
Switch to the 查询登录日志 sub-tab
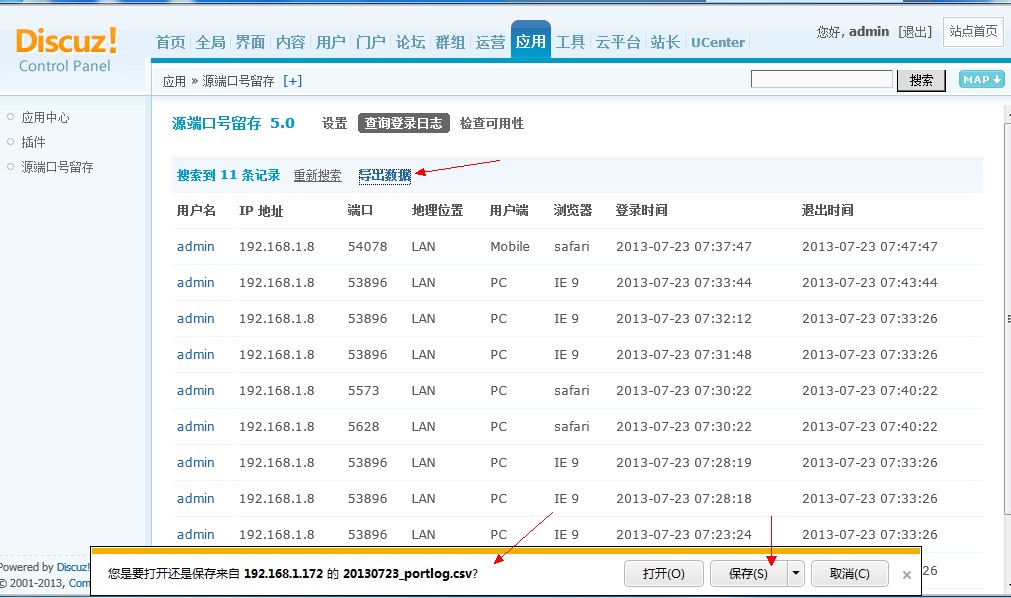404,123
